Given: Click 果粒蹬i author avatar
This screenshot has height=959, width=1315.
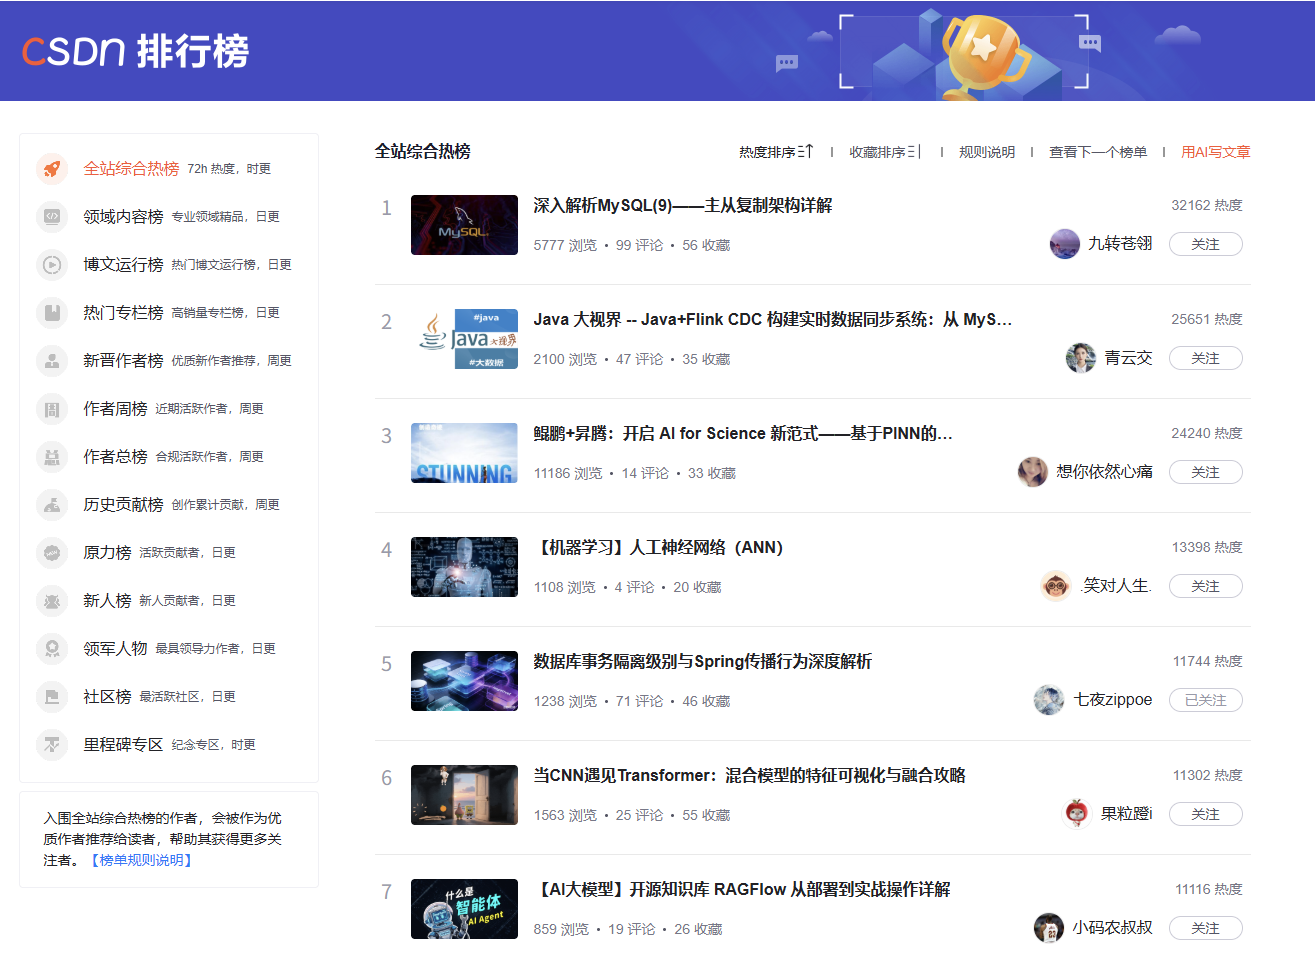Looking at the screenshot, I should (x=1077, y=814).
